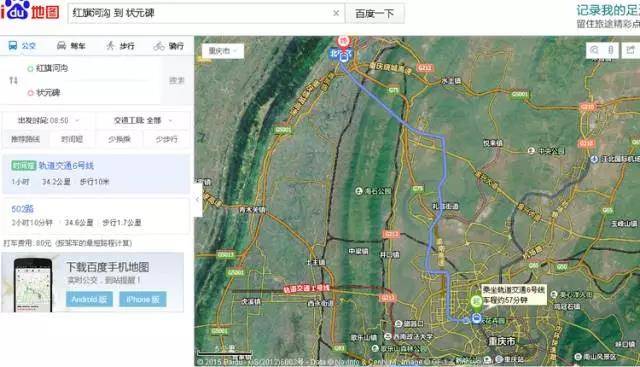
Task: Click the measure distance tool icon
Action: [x=611, y=50]
